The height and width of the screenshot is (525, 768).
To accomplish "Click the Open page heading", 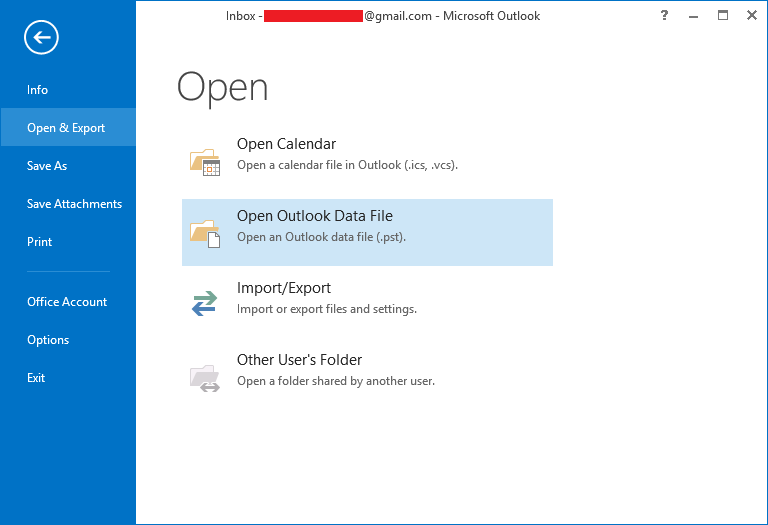I will pyautogui.click(x=222, y=88).
